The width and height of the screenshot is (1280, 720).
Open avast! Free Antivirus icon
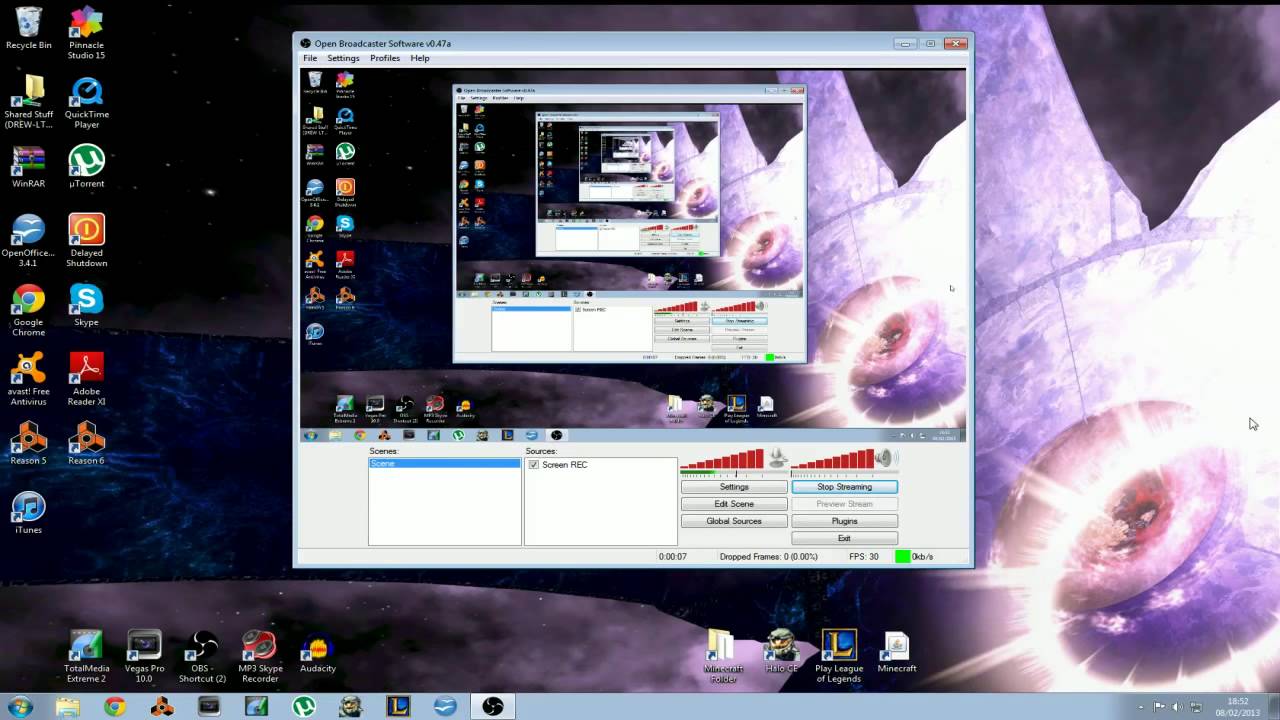pyautogui.click(x=29, y=379)
